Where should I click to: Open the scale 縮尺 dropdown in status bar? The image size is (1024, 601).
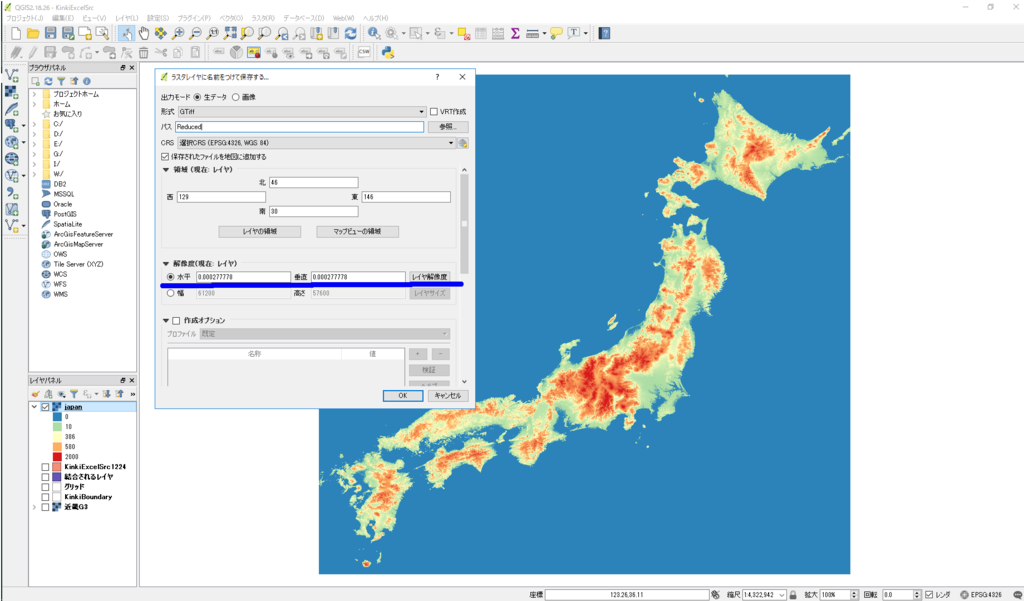click(x=782, y=595)
